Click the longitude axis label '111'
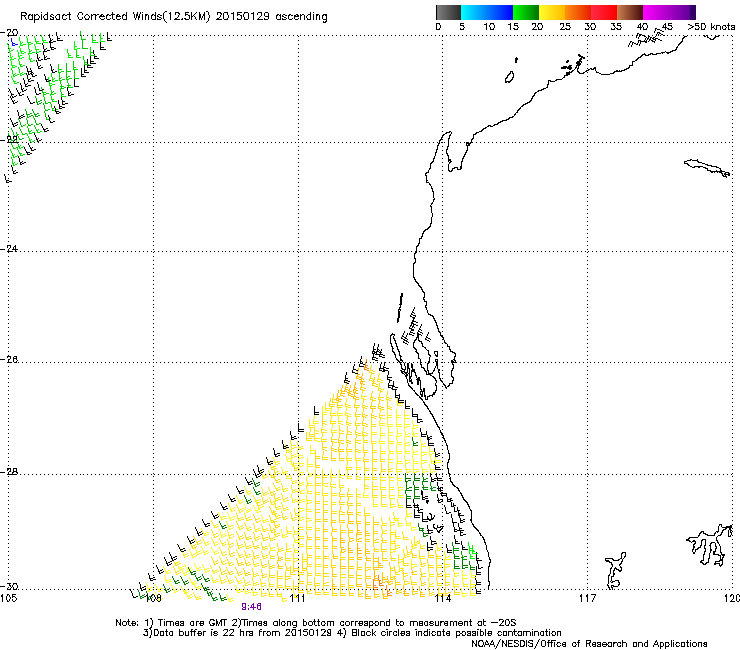This screenshot has height=650, width=740. click(297, 599)
